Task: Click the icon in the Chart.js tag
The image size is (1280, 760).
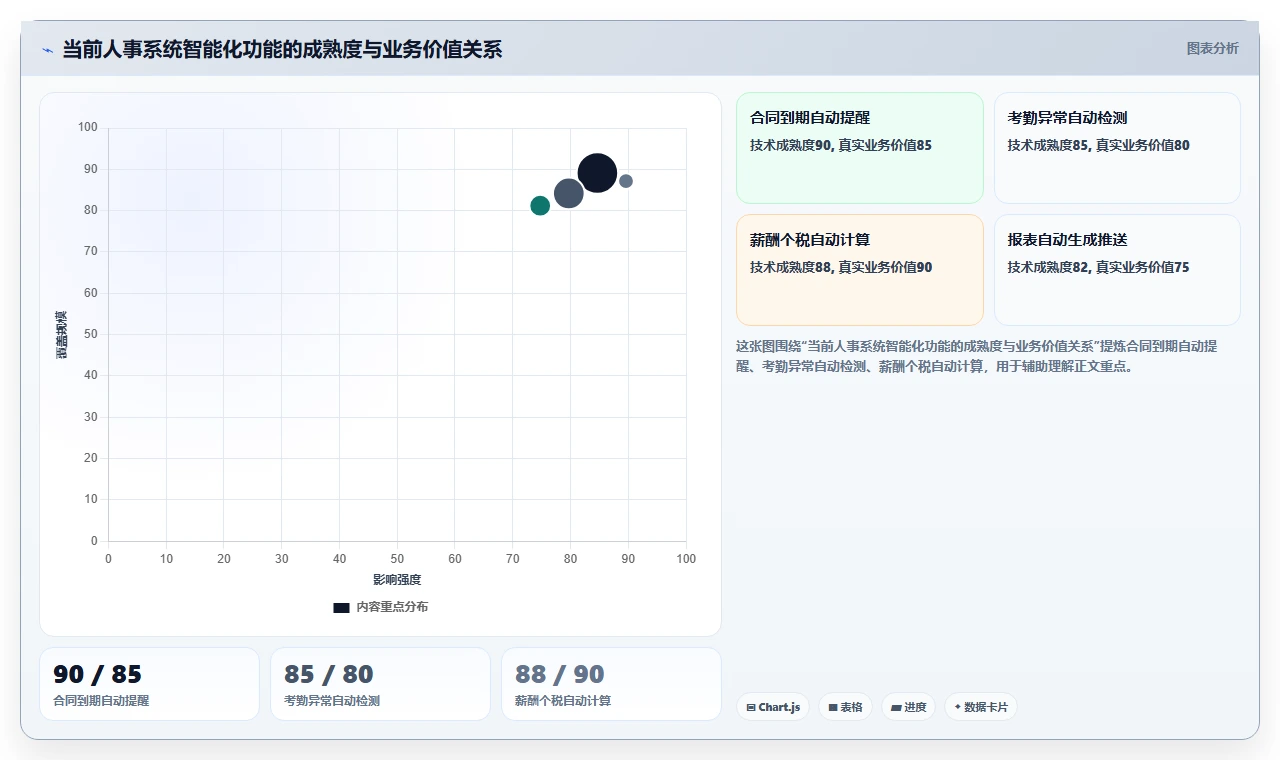Action: click(751, 707)
